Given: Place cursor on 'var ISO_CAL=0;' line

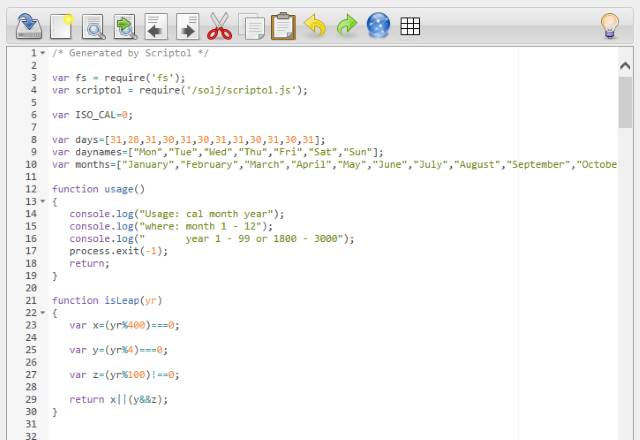Looking at the screenshot, I should (x=92, y=115).
